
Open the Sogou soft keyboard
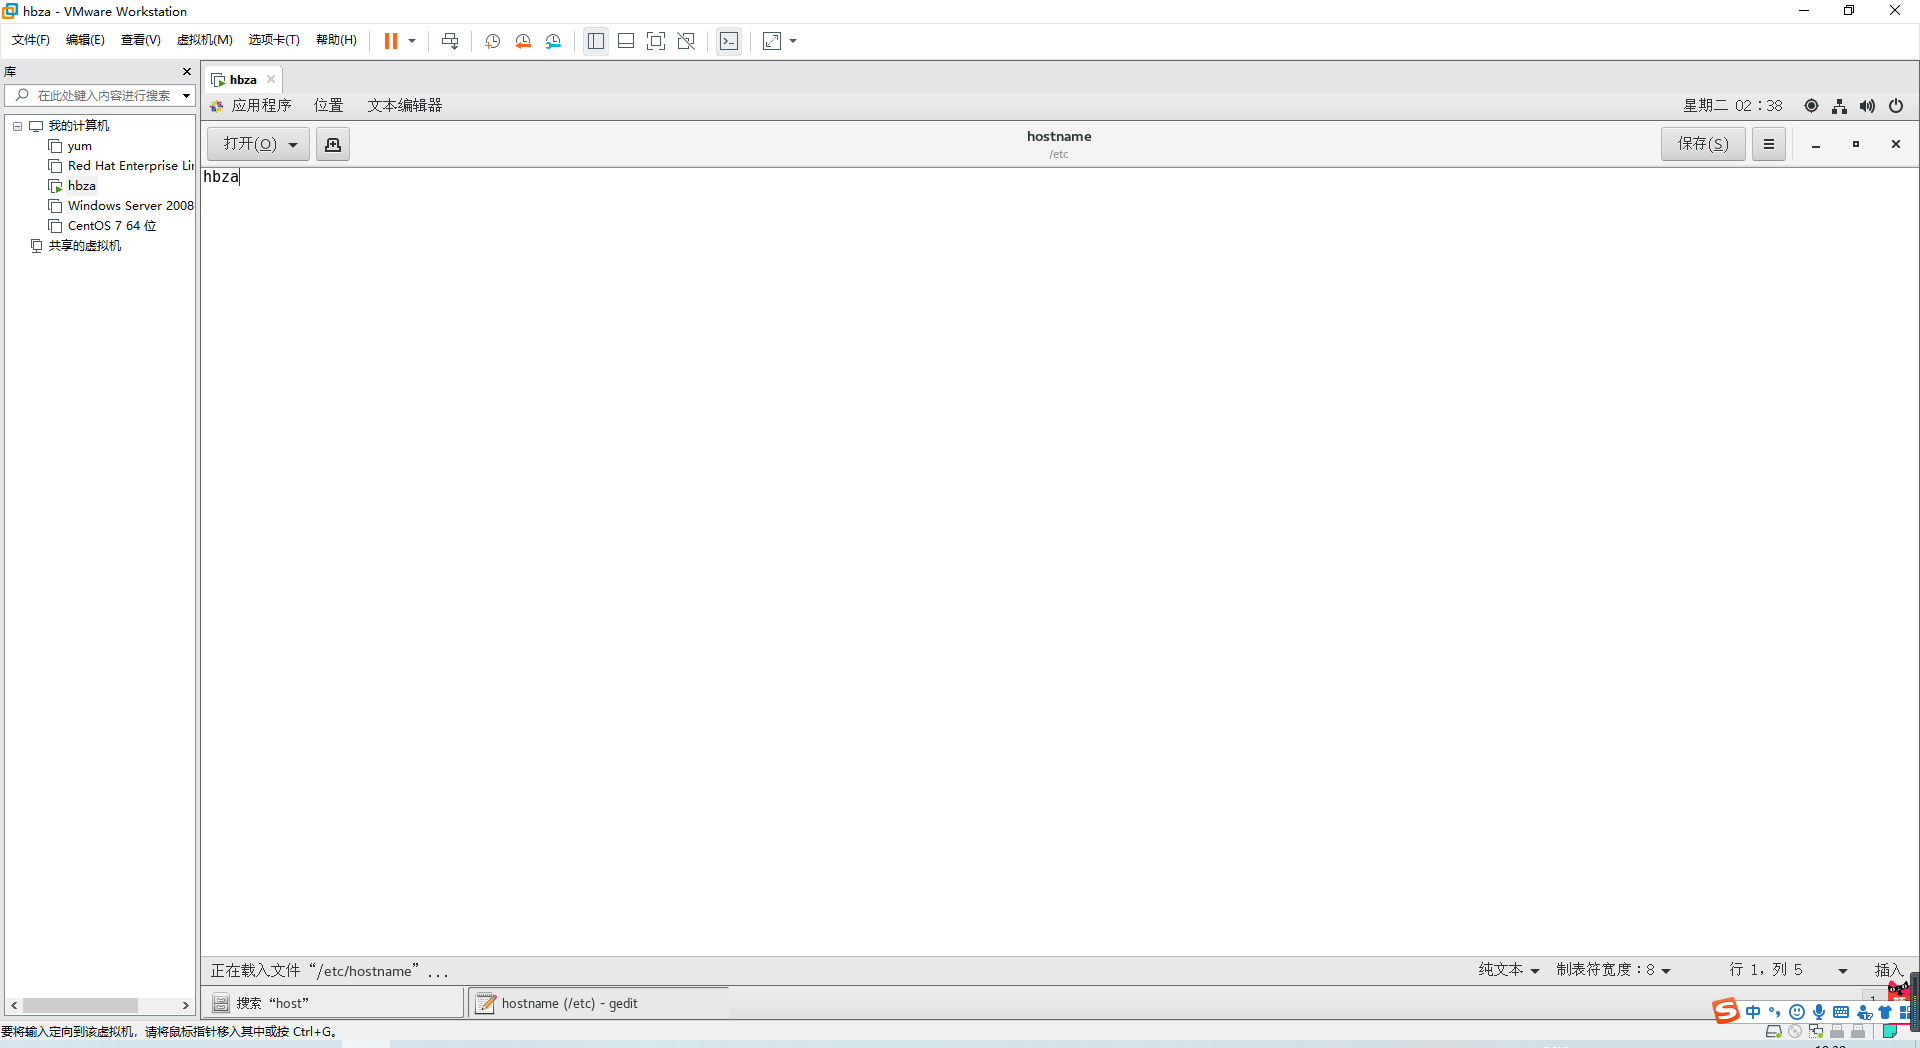(x=1840, y=1012)
